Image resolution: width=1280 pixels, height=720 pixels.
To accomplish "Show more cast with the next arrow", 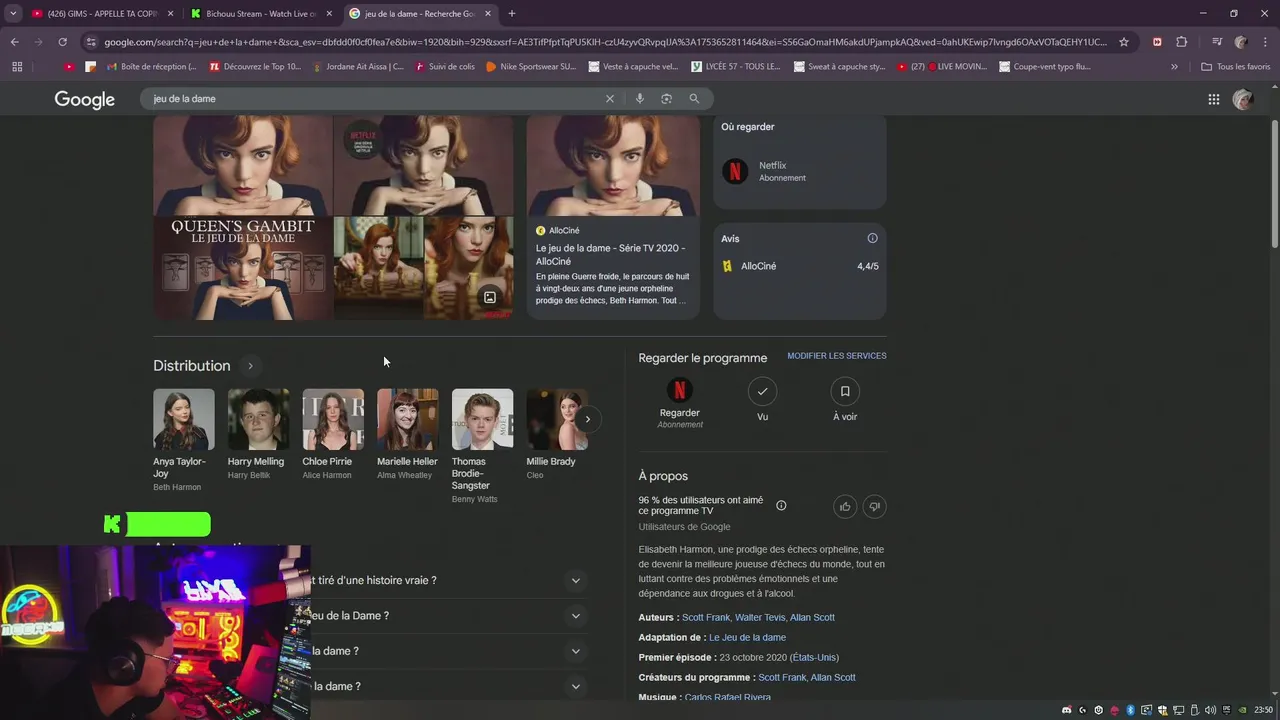I will pos(588,420).
